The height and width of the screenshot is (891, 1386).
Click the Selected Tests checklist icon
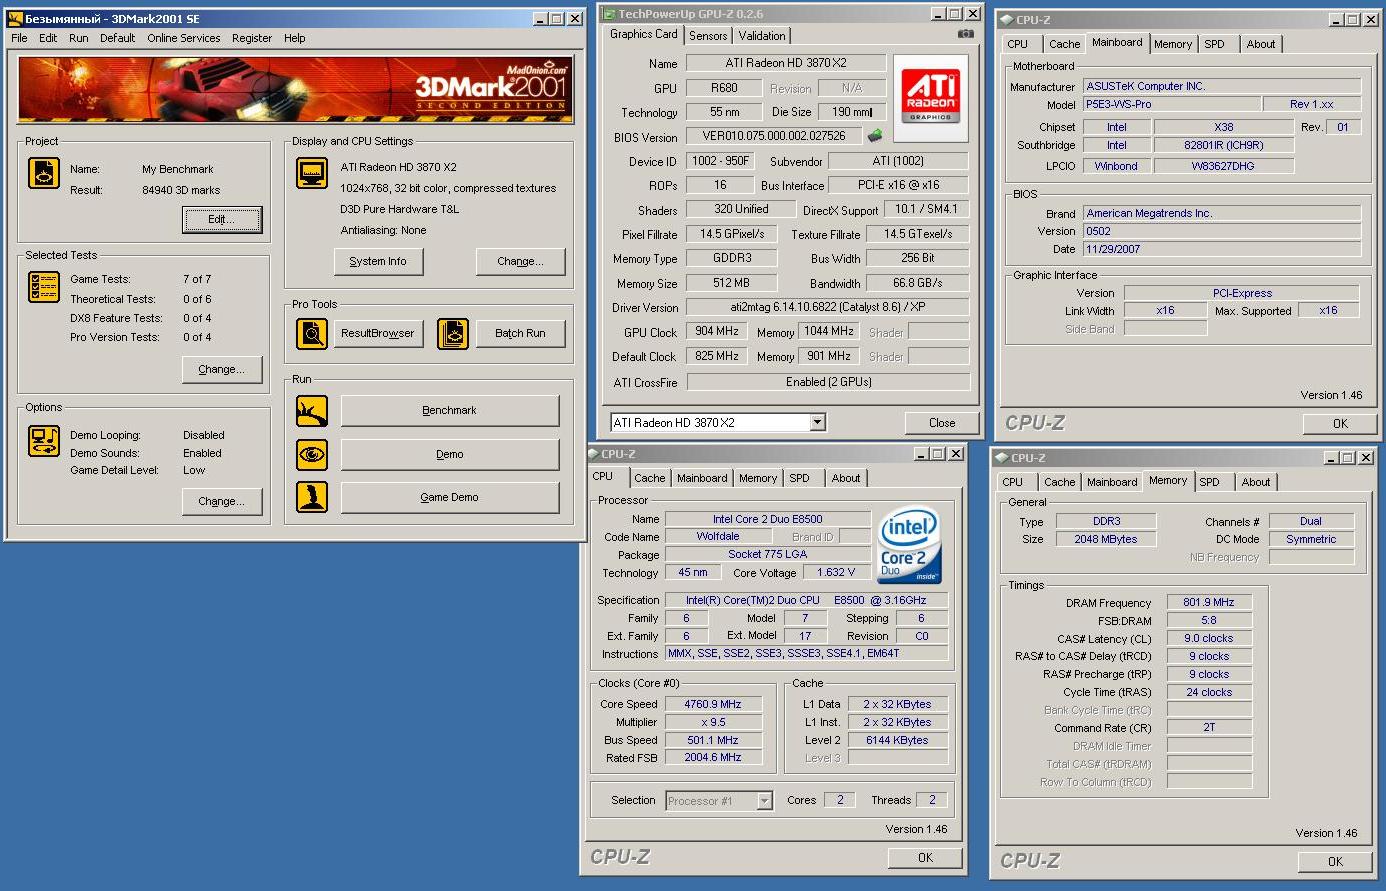click(x=44, y=287)
